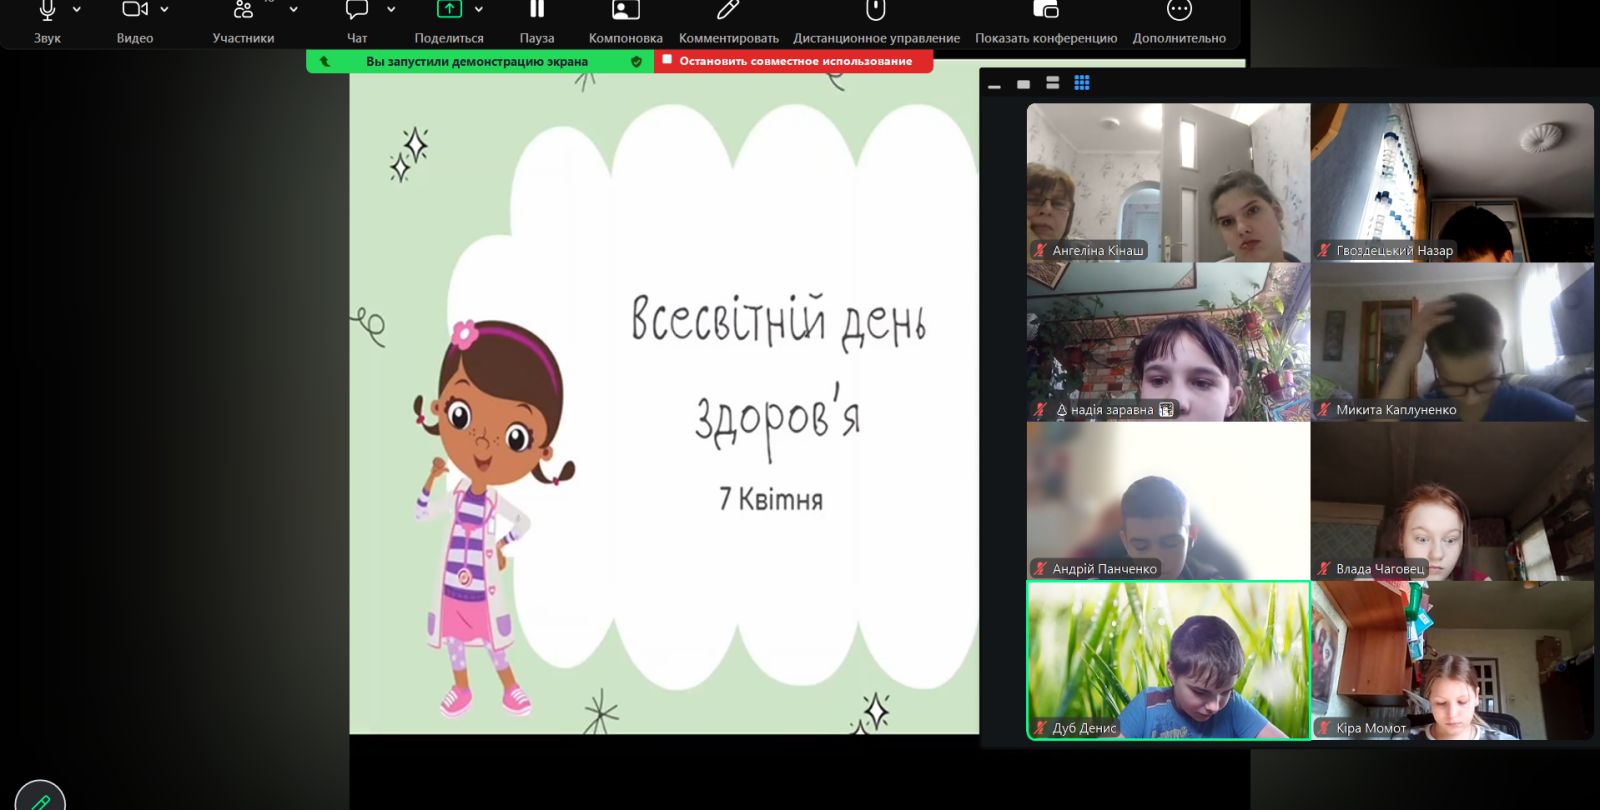This screenshot has height=810, width=1600.
Task: Select Андрій Панченко video tile
Action: click(x=1168, y=501)
